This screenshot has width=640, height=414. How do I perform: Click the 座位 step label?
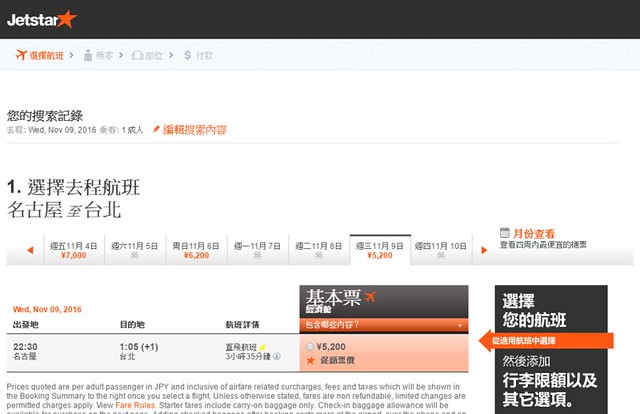(x=154, y=56)
